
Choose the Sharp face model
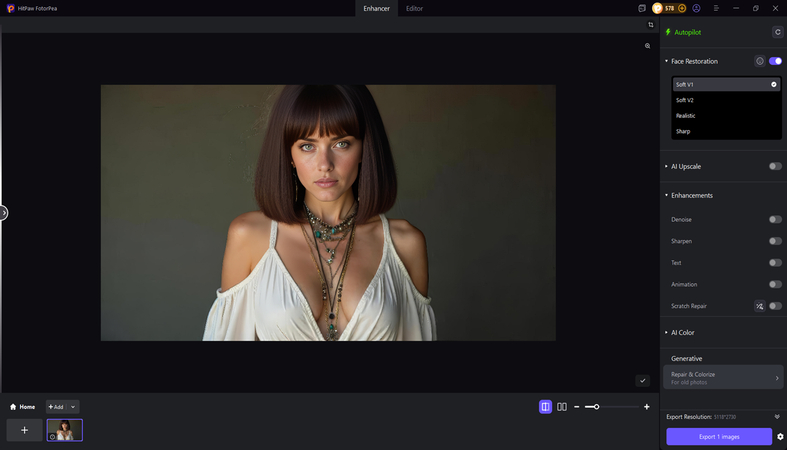pos(726,131)
